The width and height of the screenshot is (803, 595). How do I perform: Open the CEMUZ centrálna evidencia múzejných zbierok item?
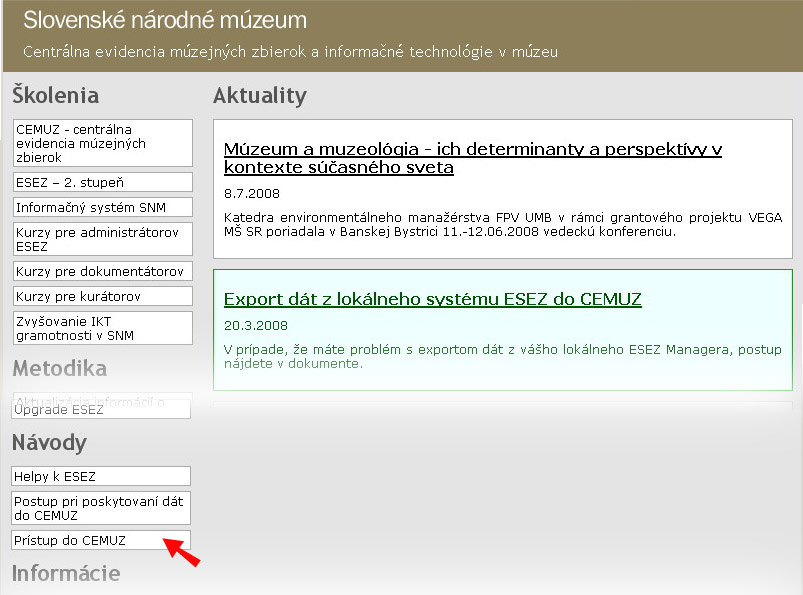coord(102,143)
